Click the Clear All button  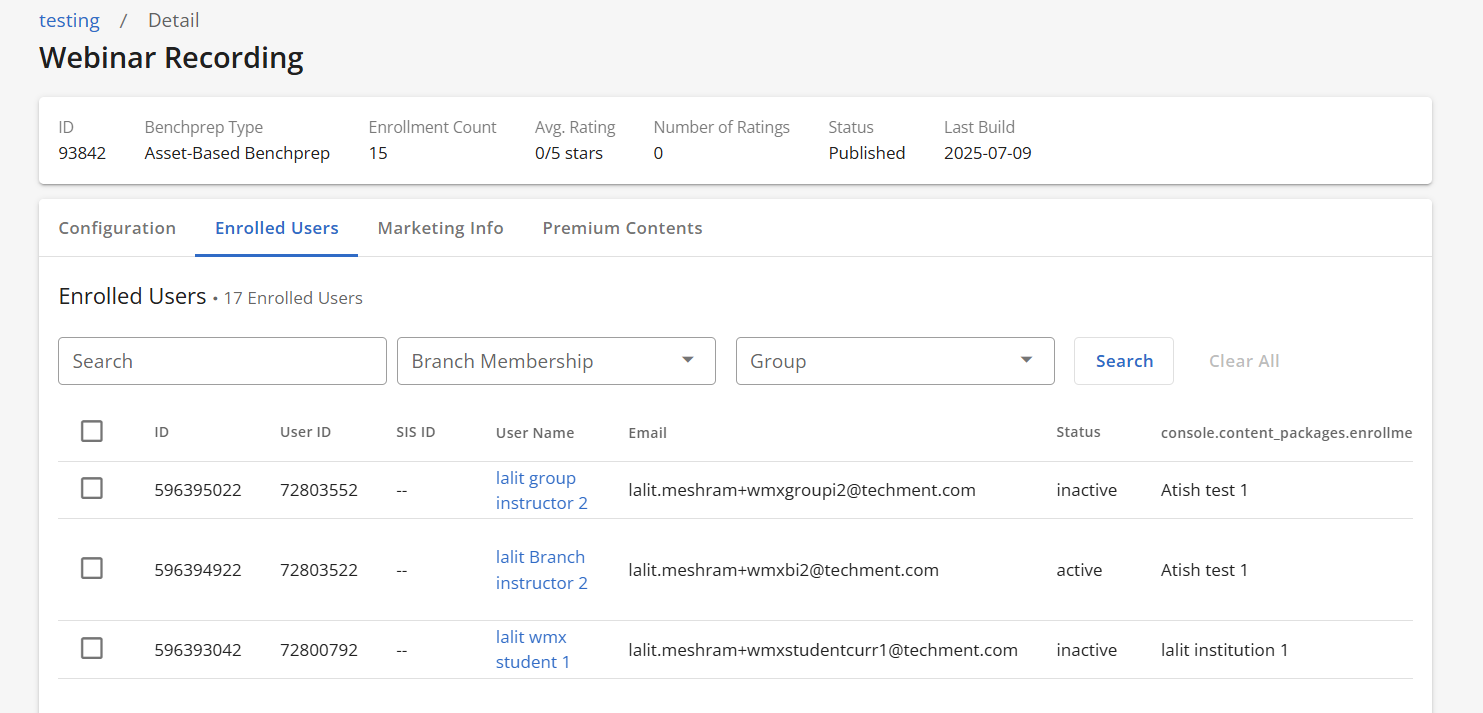(x=1244, y=361)
